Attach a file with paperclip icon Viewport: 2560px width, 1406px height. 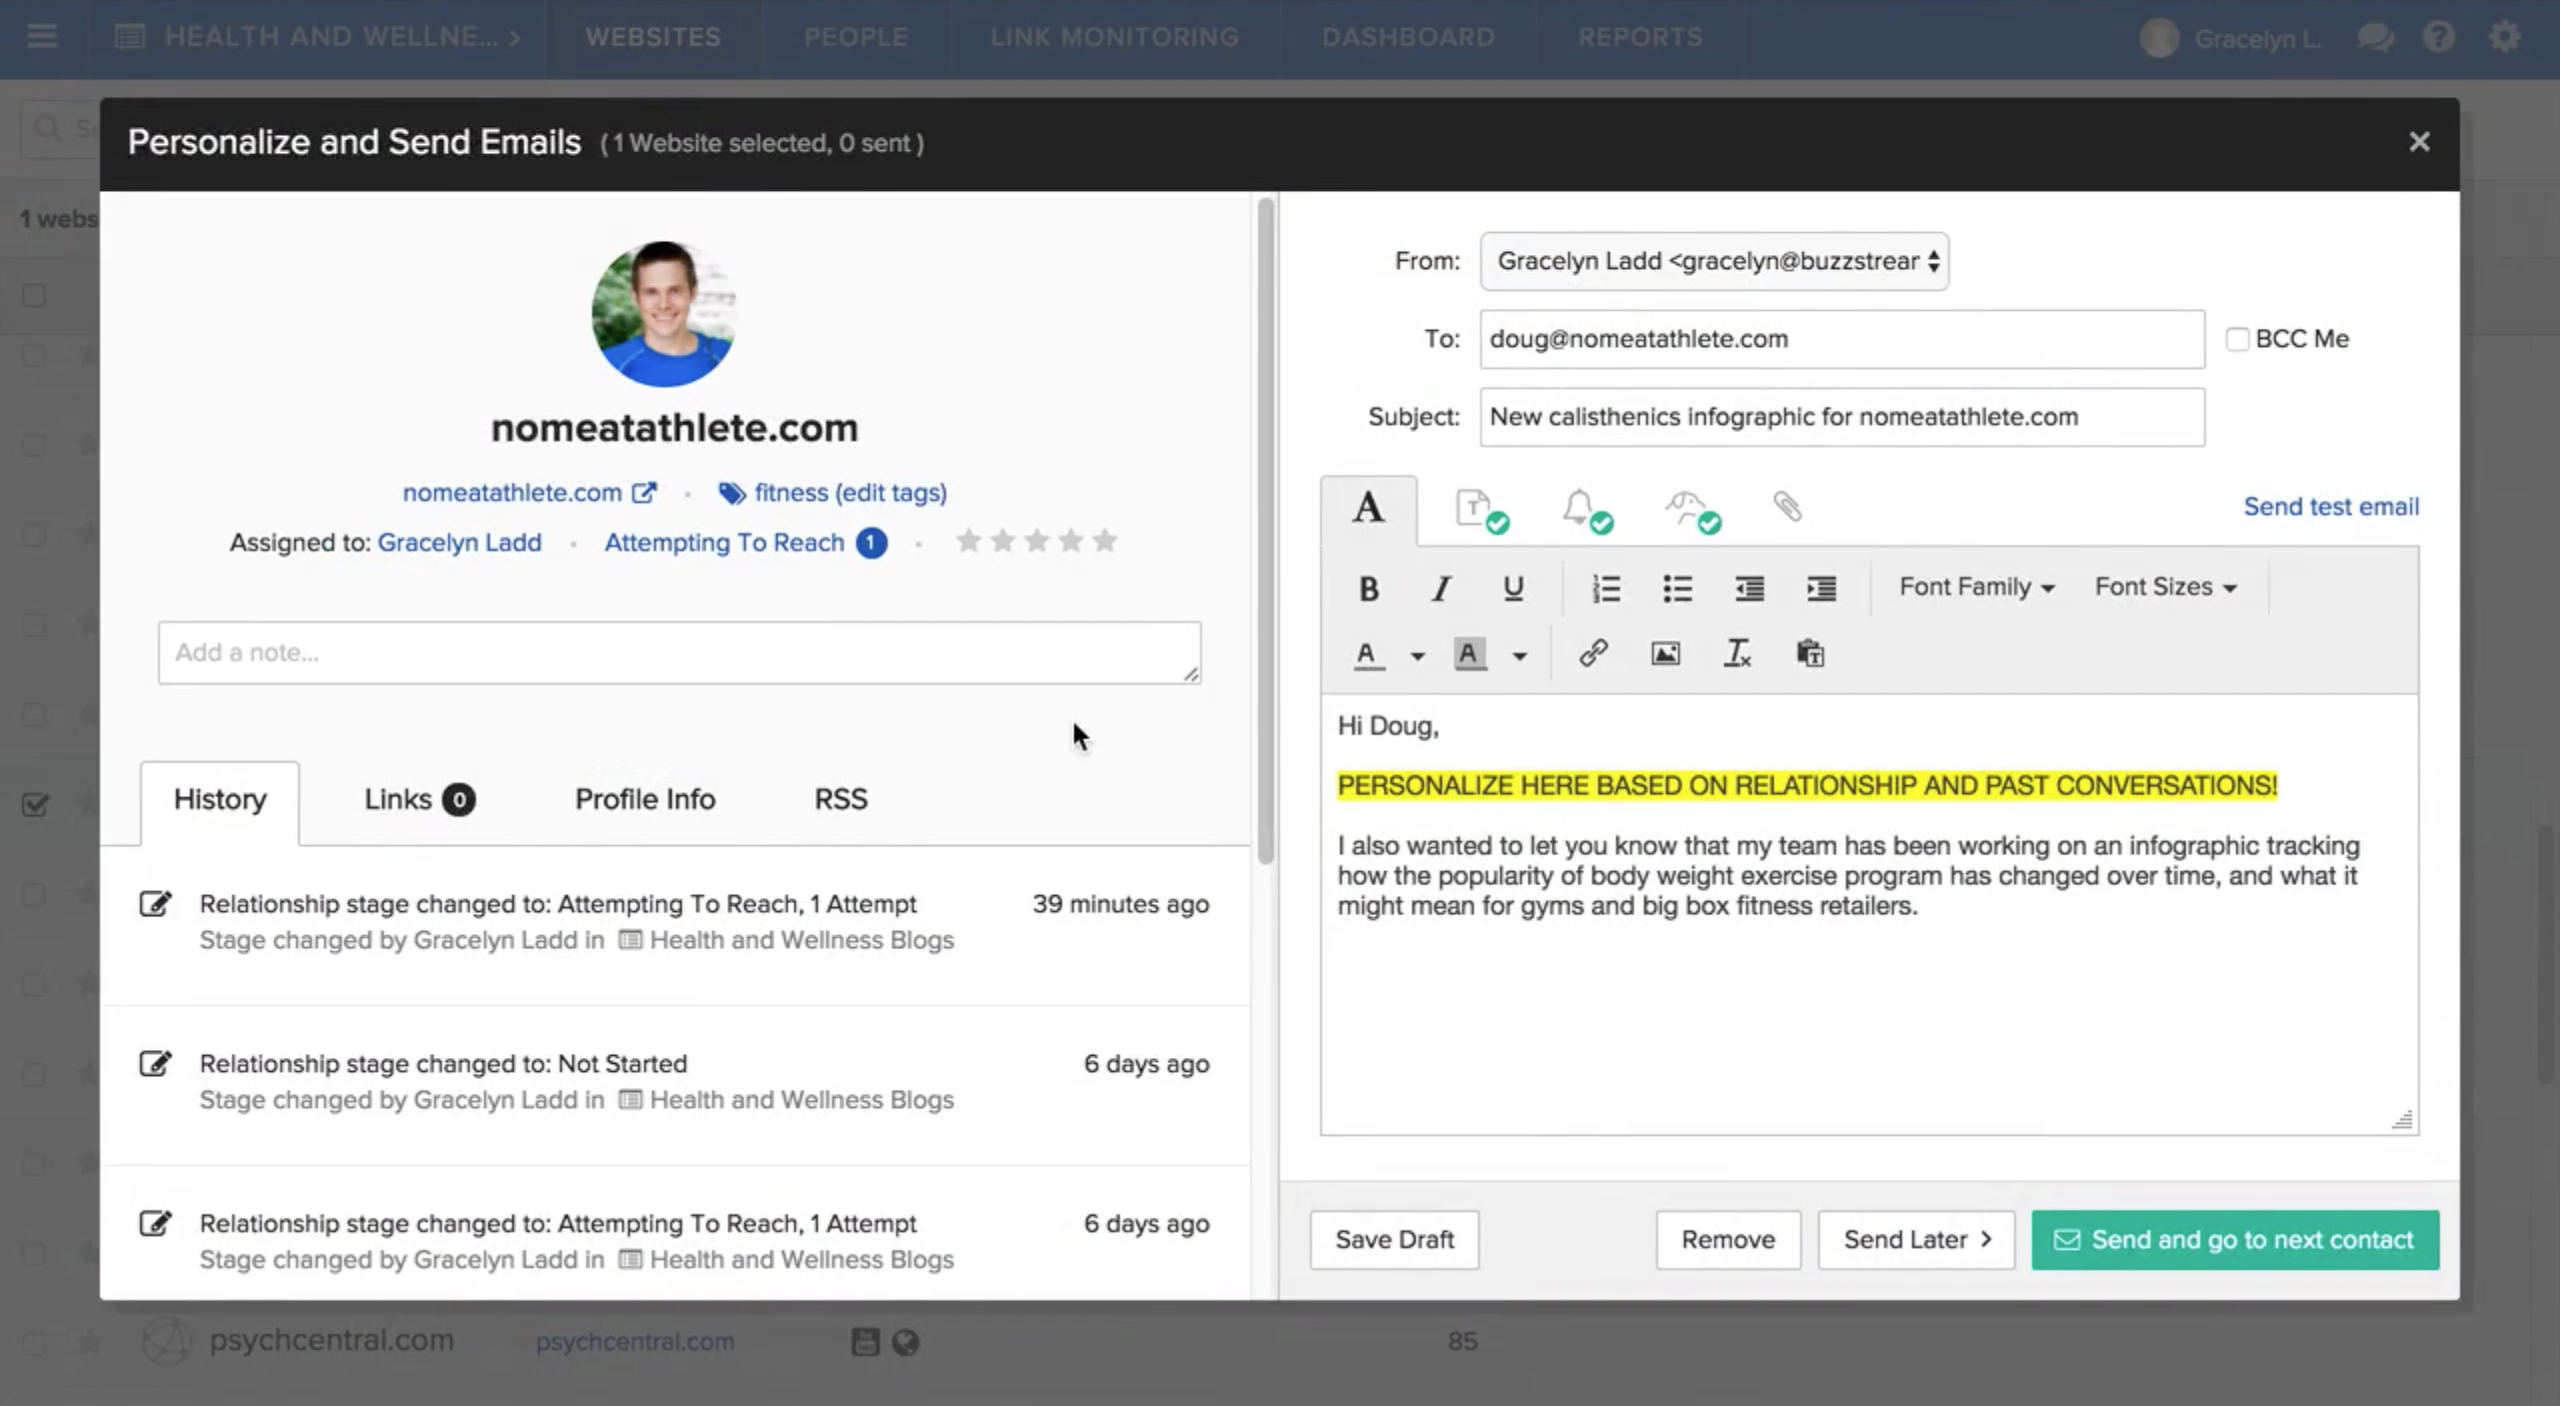point(1788,507)
